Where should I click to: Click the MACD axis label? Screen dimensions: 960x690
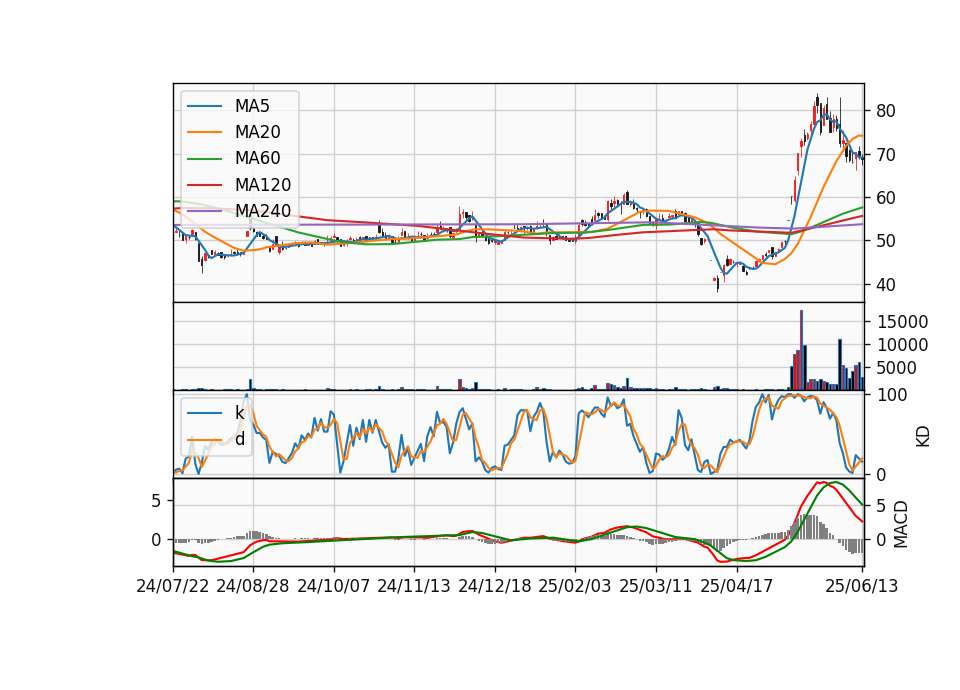[x=901, y=524]
